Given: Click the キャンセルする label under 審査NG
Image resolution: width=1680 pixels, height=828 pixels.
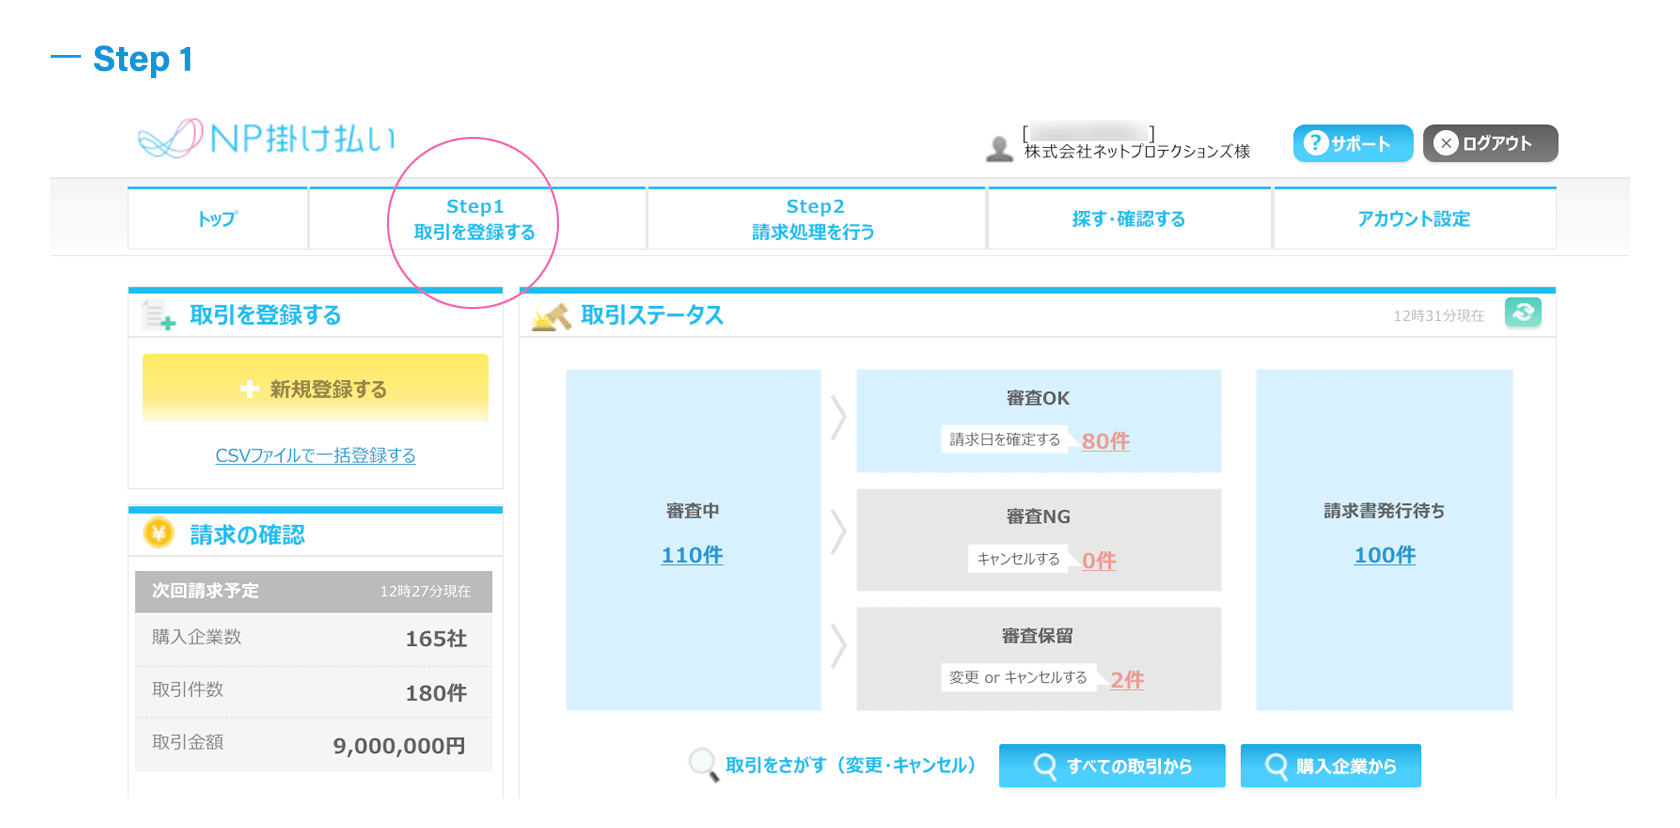Looking at the screenshot, I should point(1018,559).
